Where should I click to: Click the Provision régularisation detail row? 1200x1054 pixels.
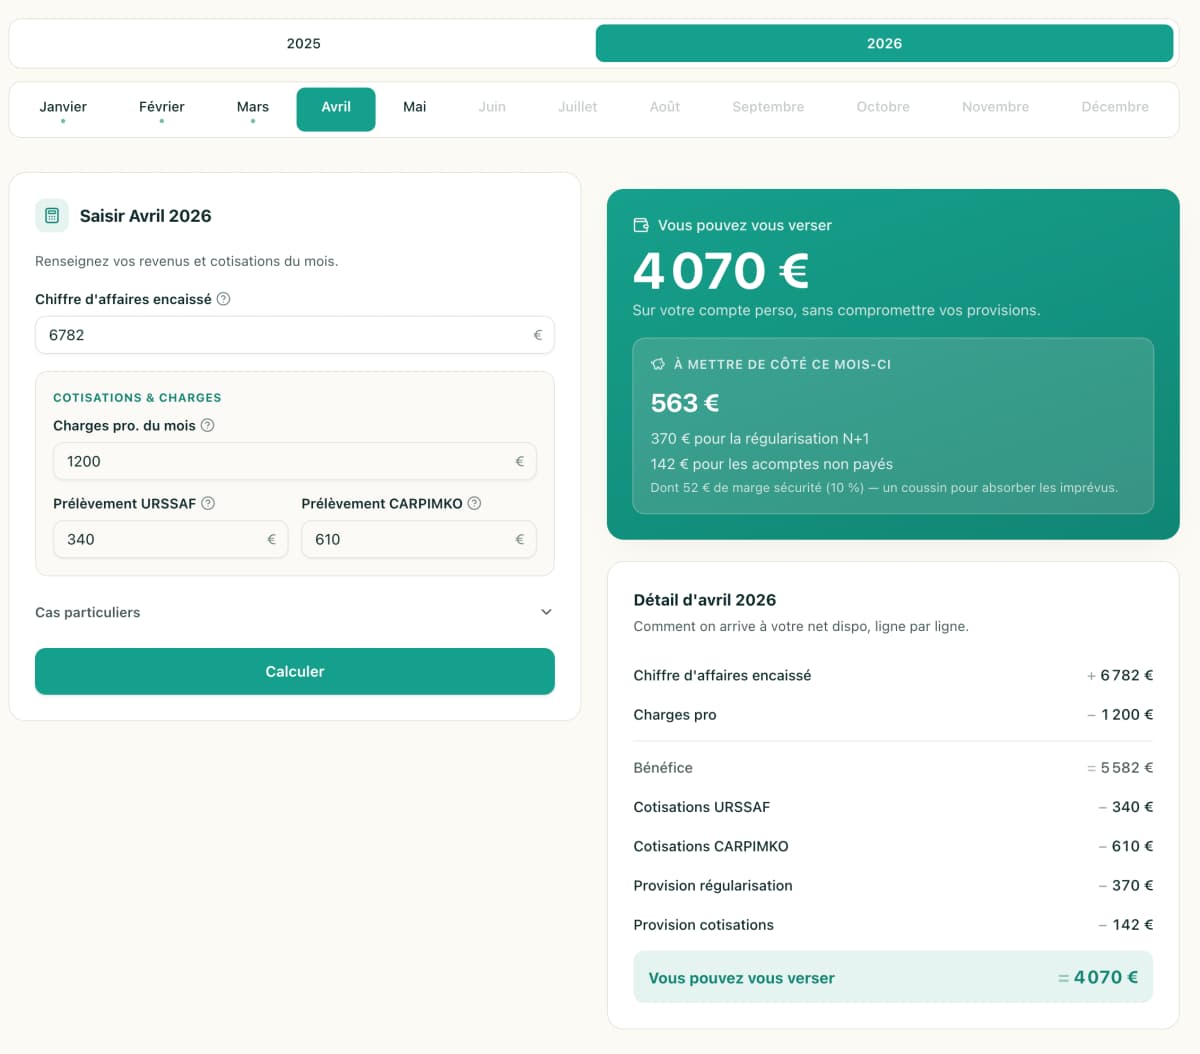pos(893,886)
